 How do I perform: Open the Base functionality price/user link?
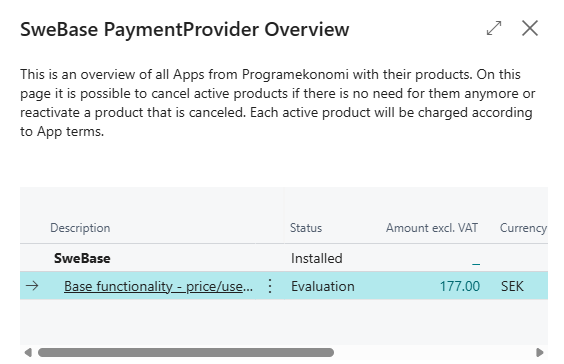click(x=158, y=286)
